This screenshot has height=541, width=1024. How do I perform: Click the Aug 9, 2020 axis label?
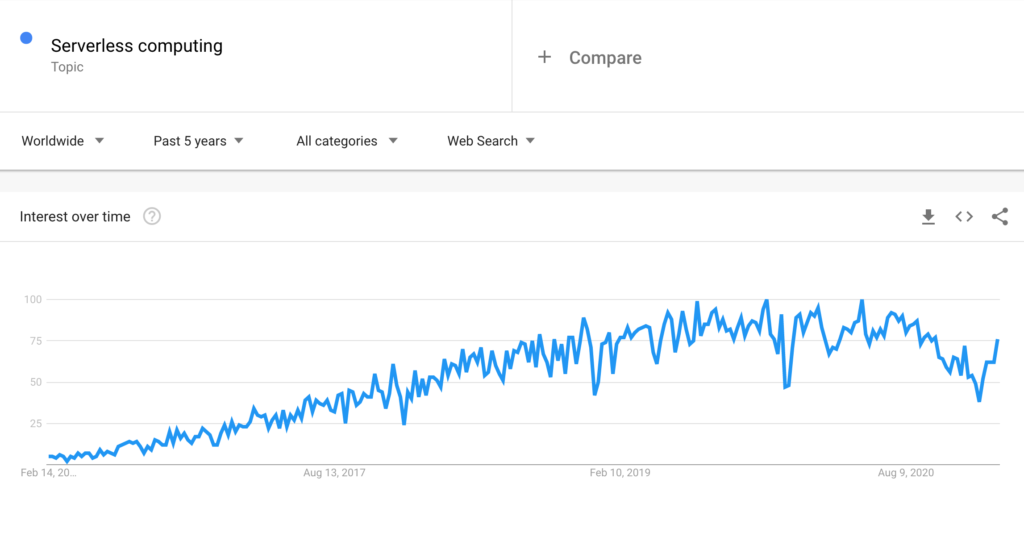(x=905, y=472)
